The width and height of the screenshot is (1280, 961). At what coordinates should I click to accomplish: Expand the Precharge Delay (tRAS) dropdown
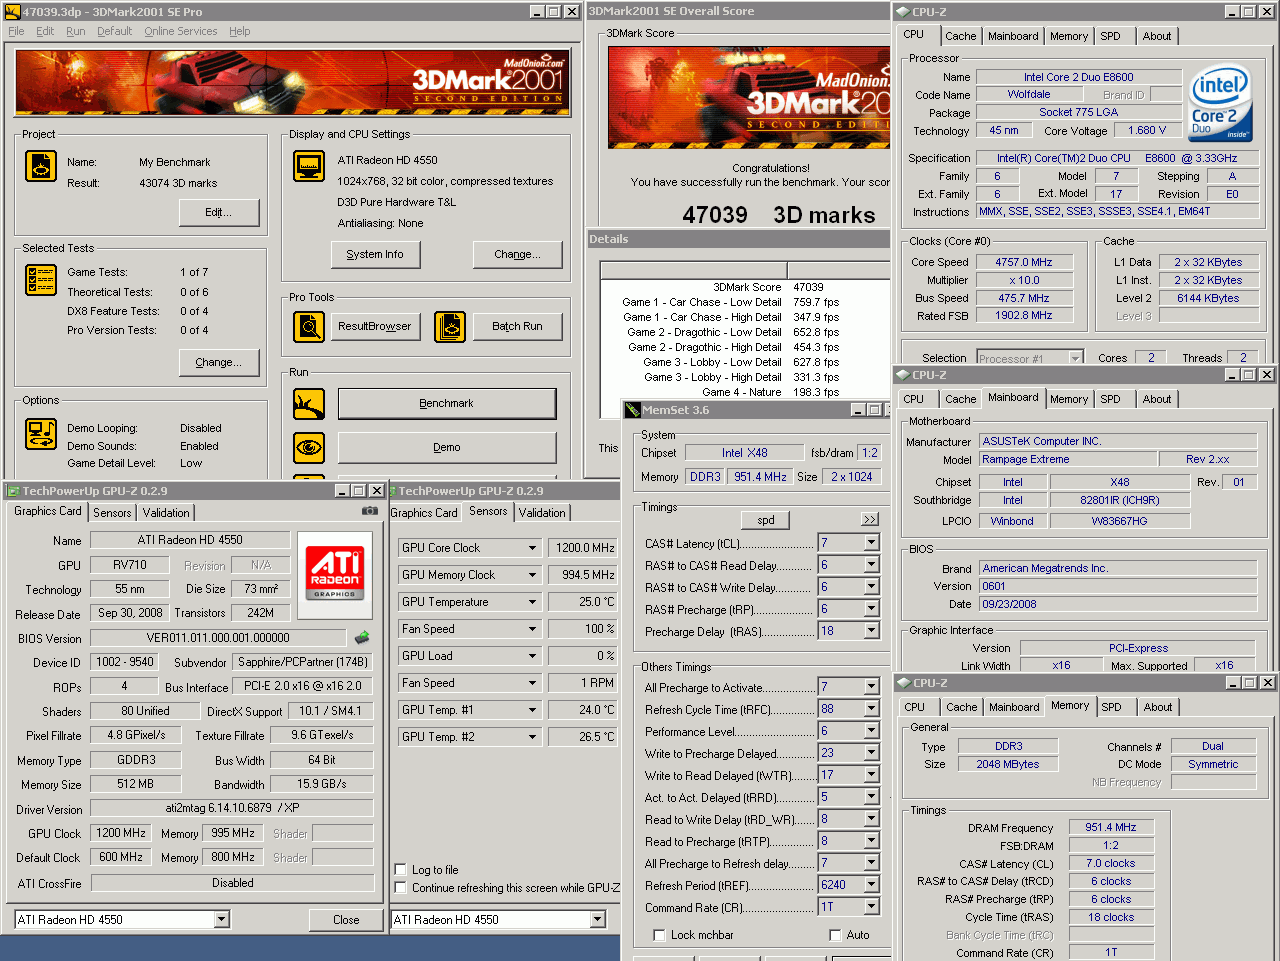(x=871, y=631)
